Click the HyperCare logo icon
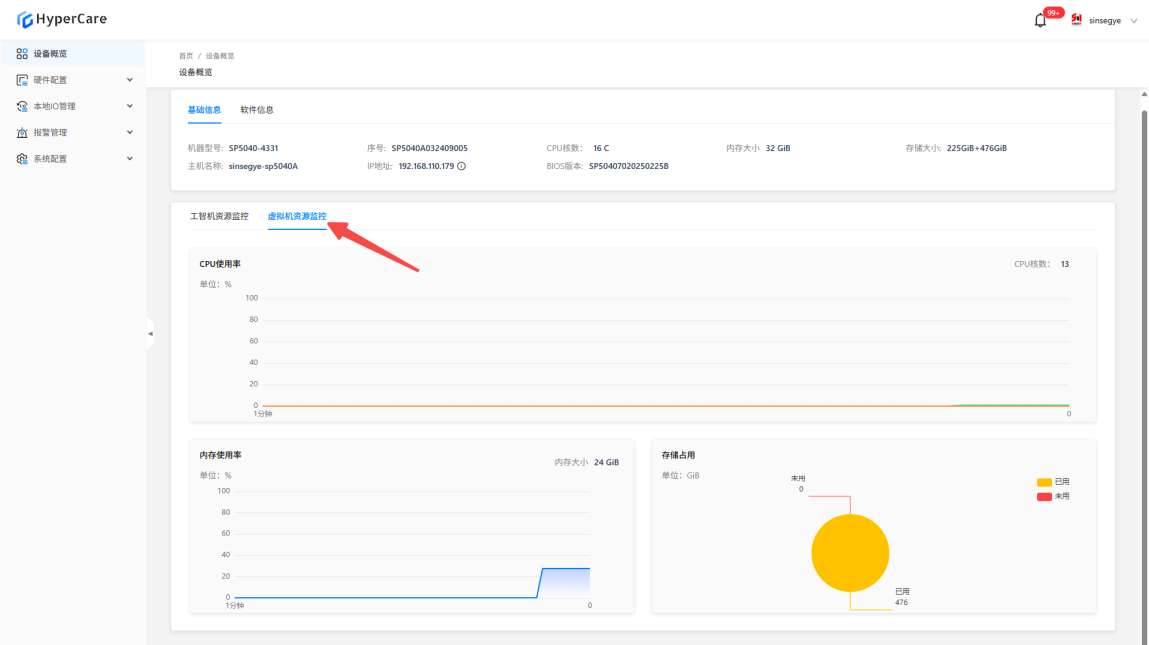 point(25,20)
